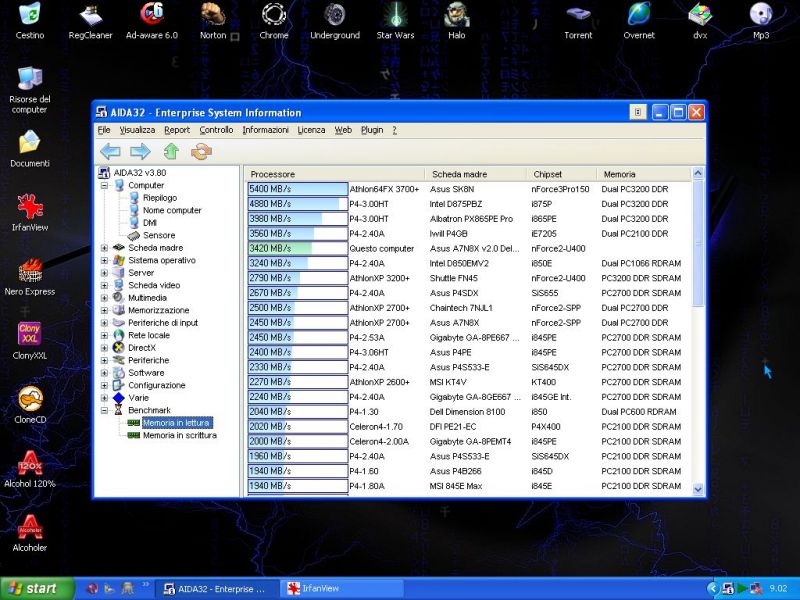
Task: Expand the Multimedia tree node
Action: [x=104, y=297]
